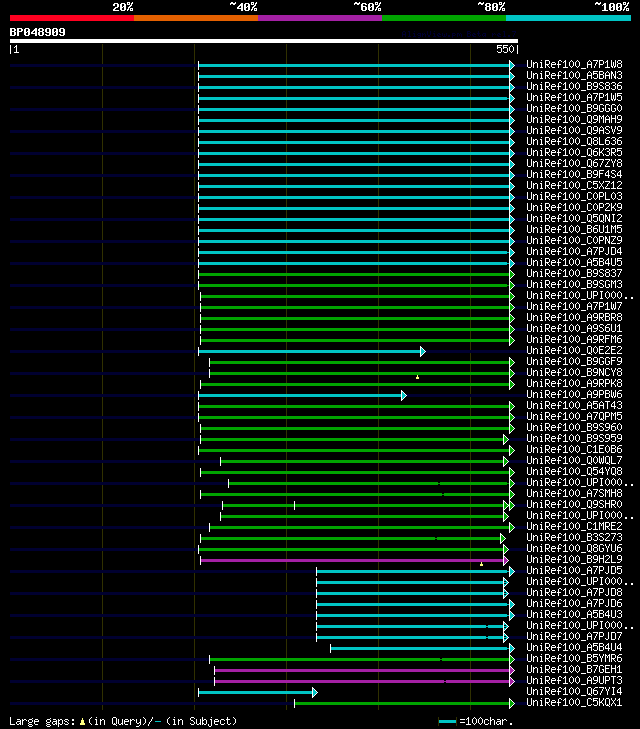Viewport: 640px width, 729px height.
Task: Click the UniRef100_B9NCY8 hit label
Action: tap(574, 372)
